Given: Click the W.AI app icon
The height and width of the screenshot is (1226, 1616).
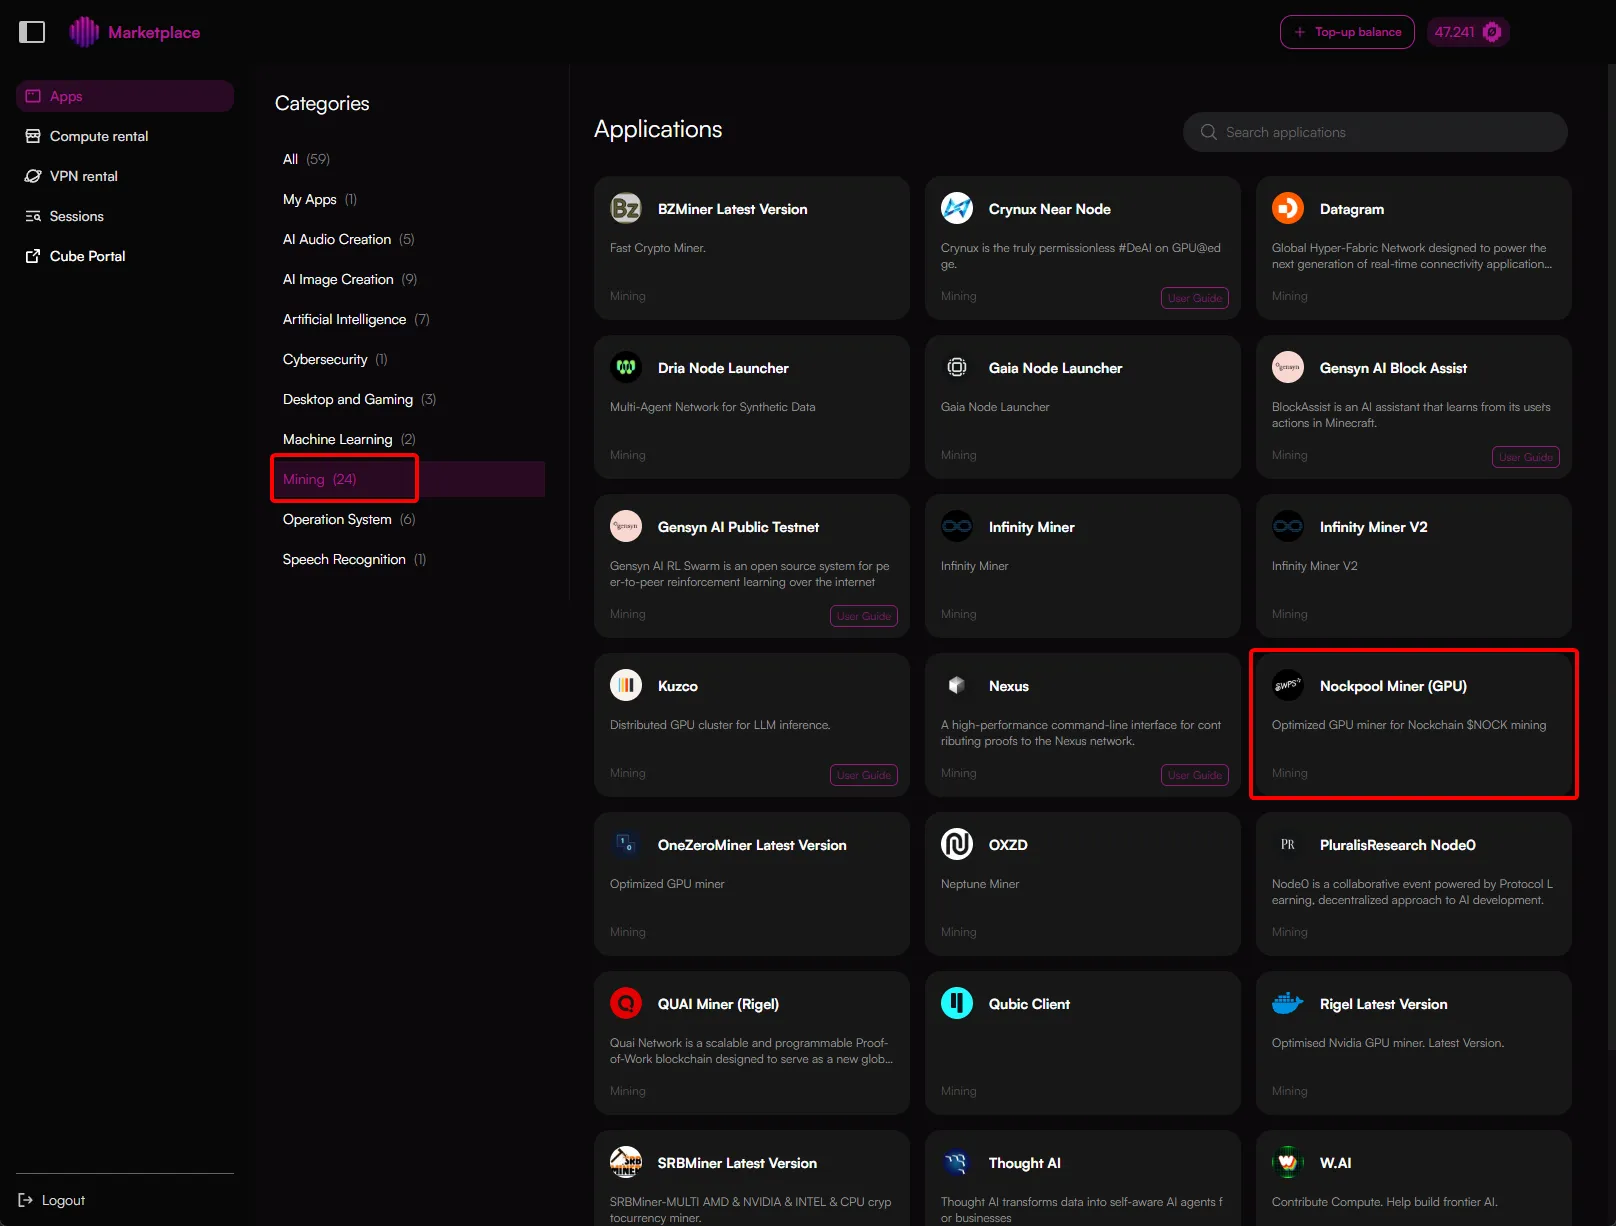Looking at the screenshot, I should click(1288, 1162).
